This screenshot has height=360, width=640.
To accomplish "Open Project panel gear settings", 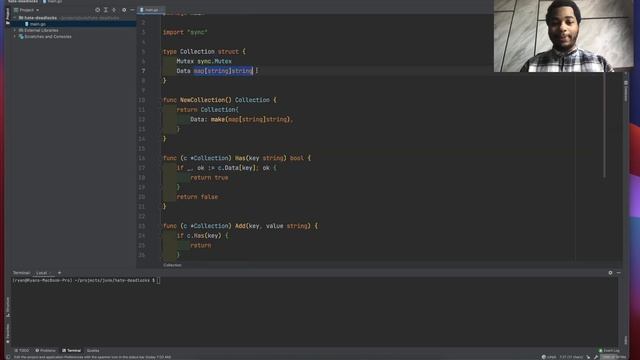I will (x=124, y=10).
